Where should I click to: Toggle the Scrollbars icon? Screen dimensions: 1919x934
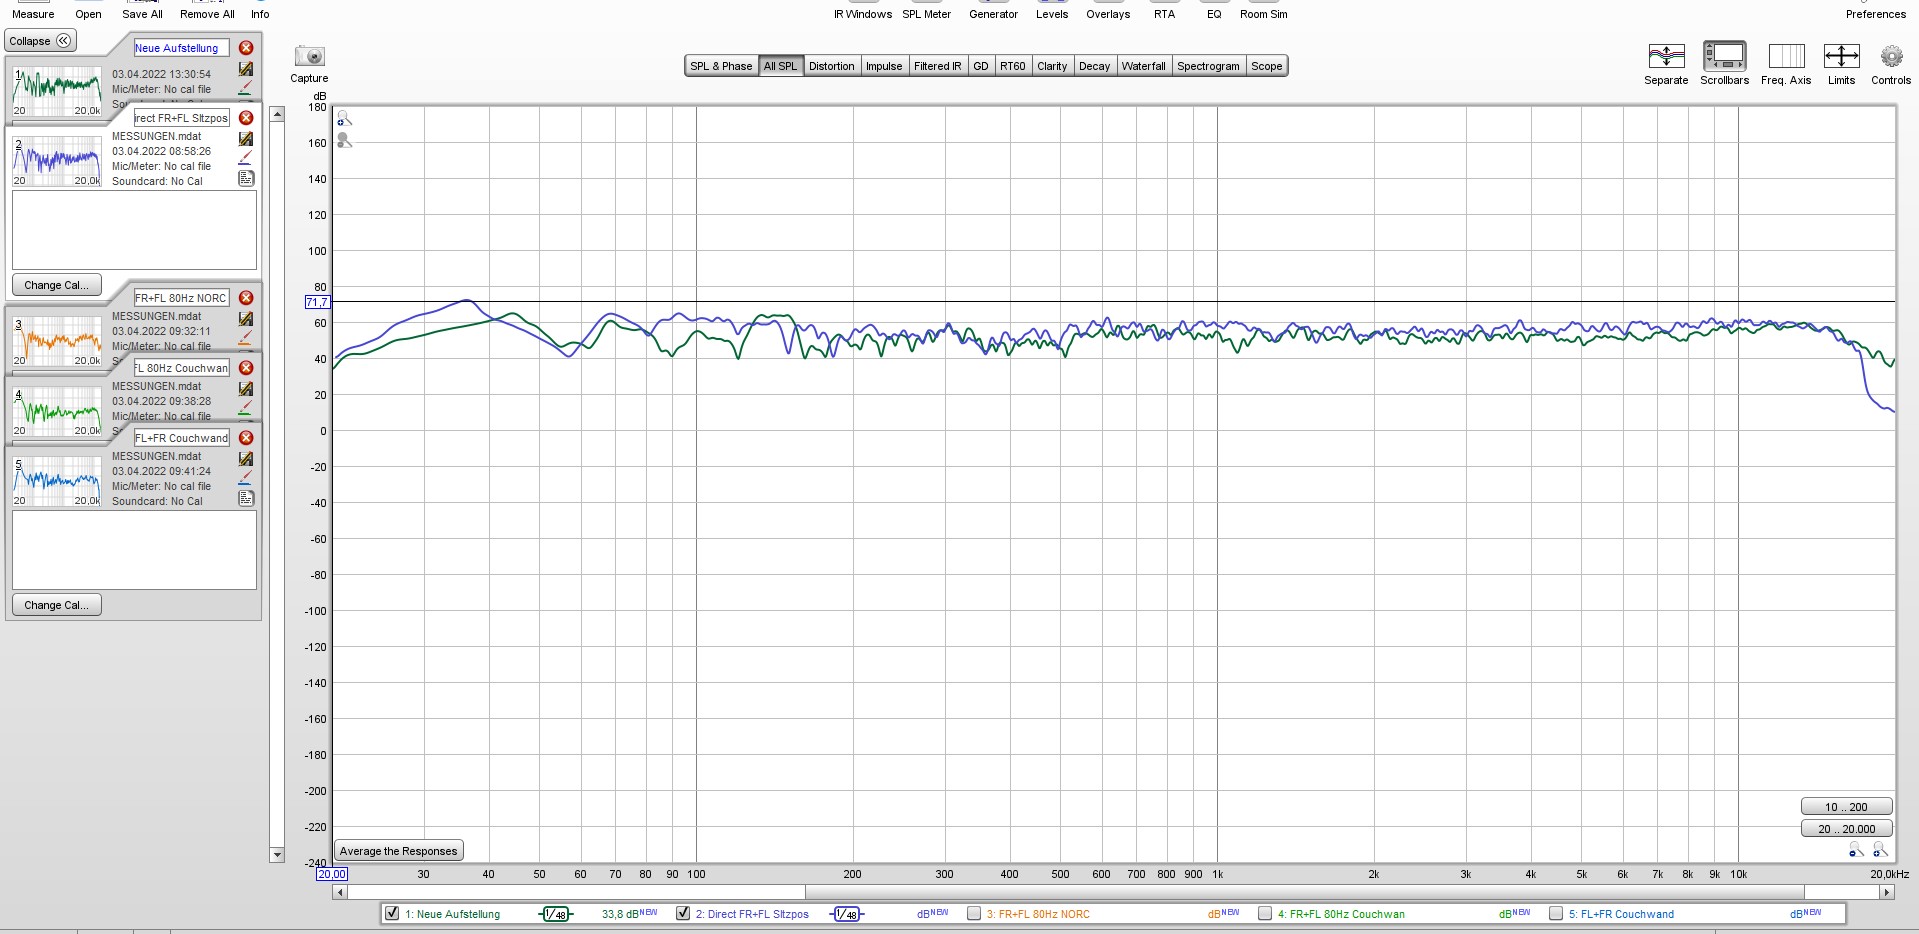[1724, 57]
